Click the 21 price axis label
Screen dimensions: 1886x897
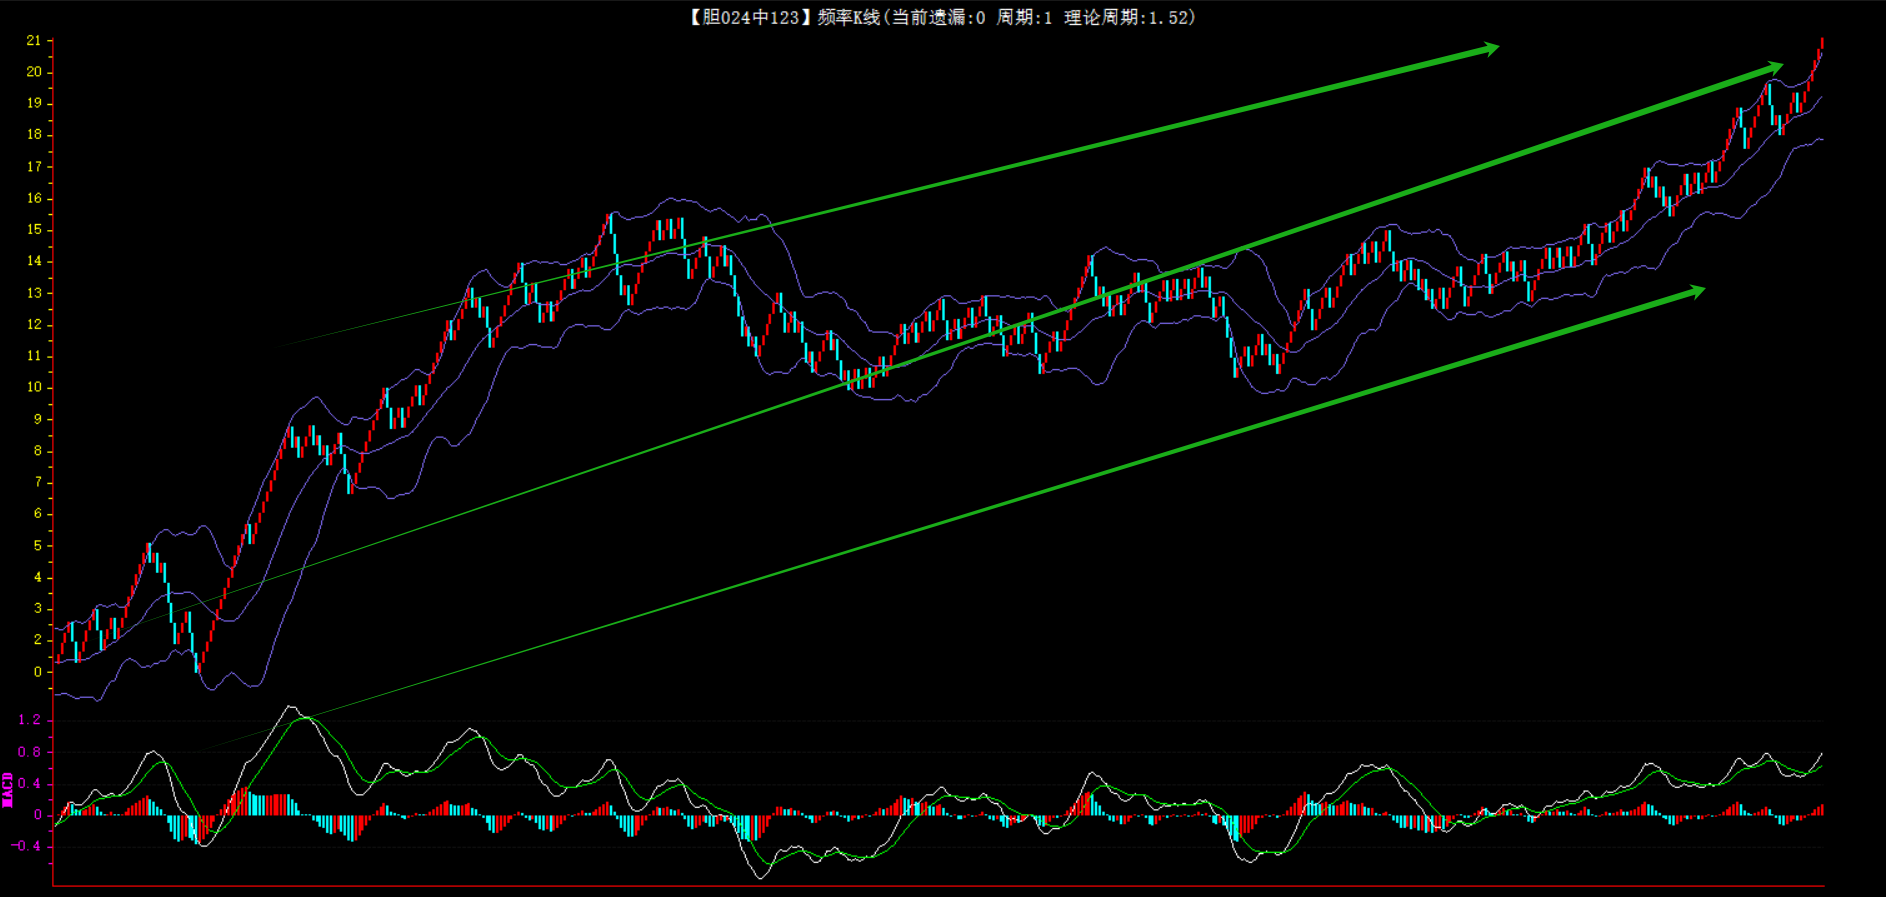coord(34,41)
